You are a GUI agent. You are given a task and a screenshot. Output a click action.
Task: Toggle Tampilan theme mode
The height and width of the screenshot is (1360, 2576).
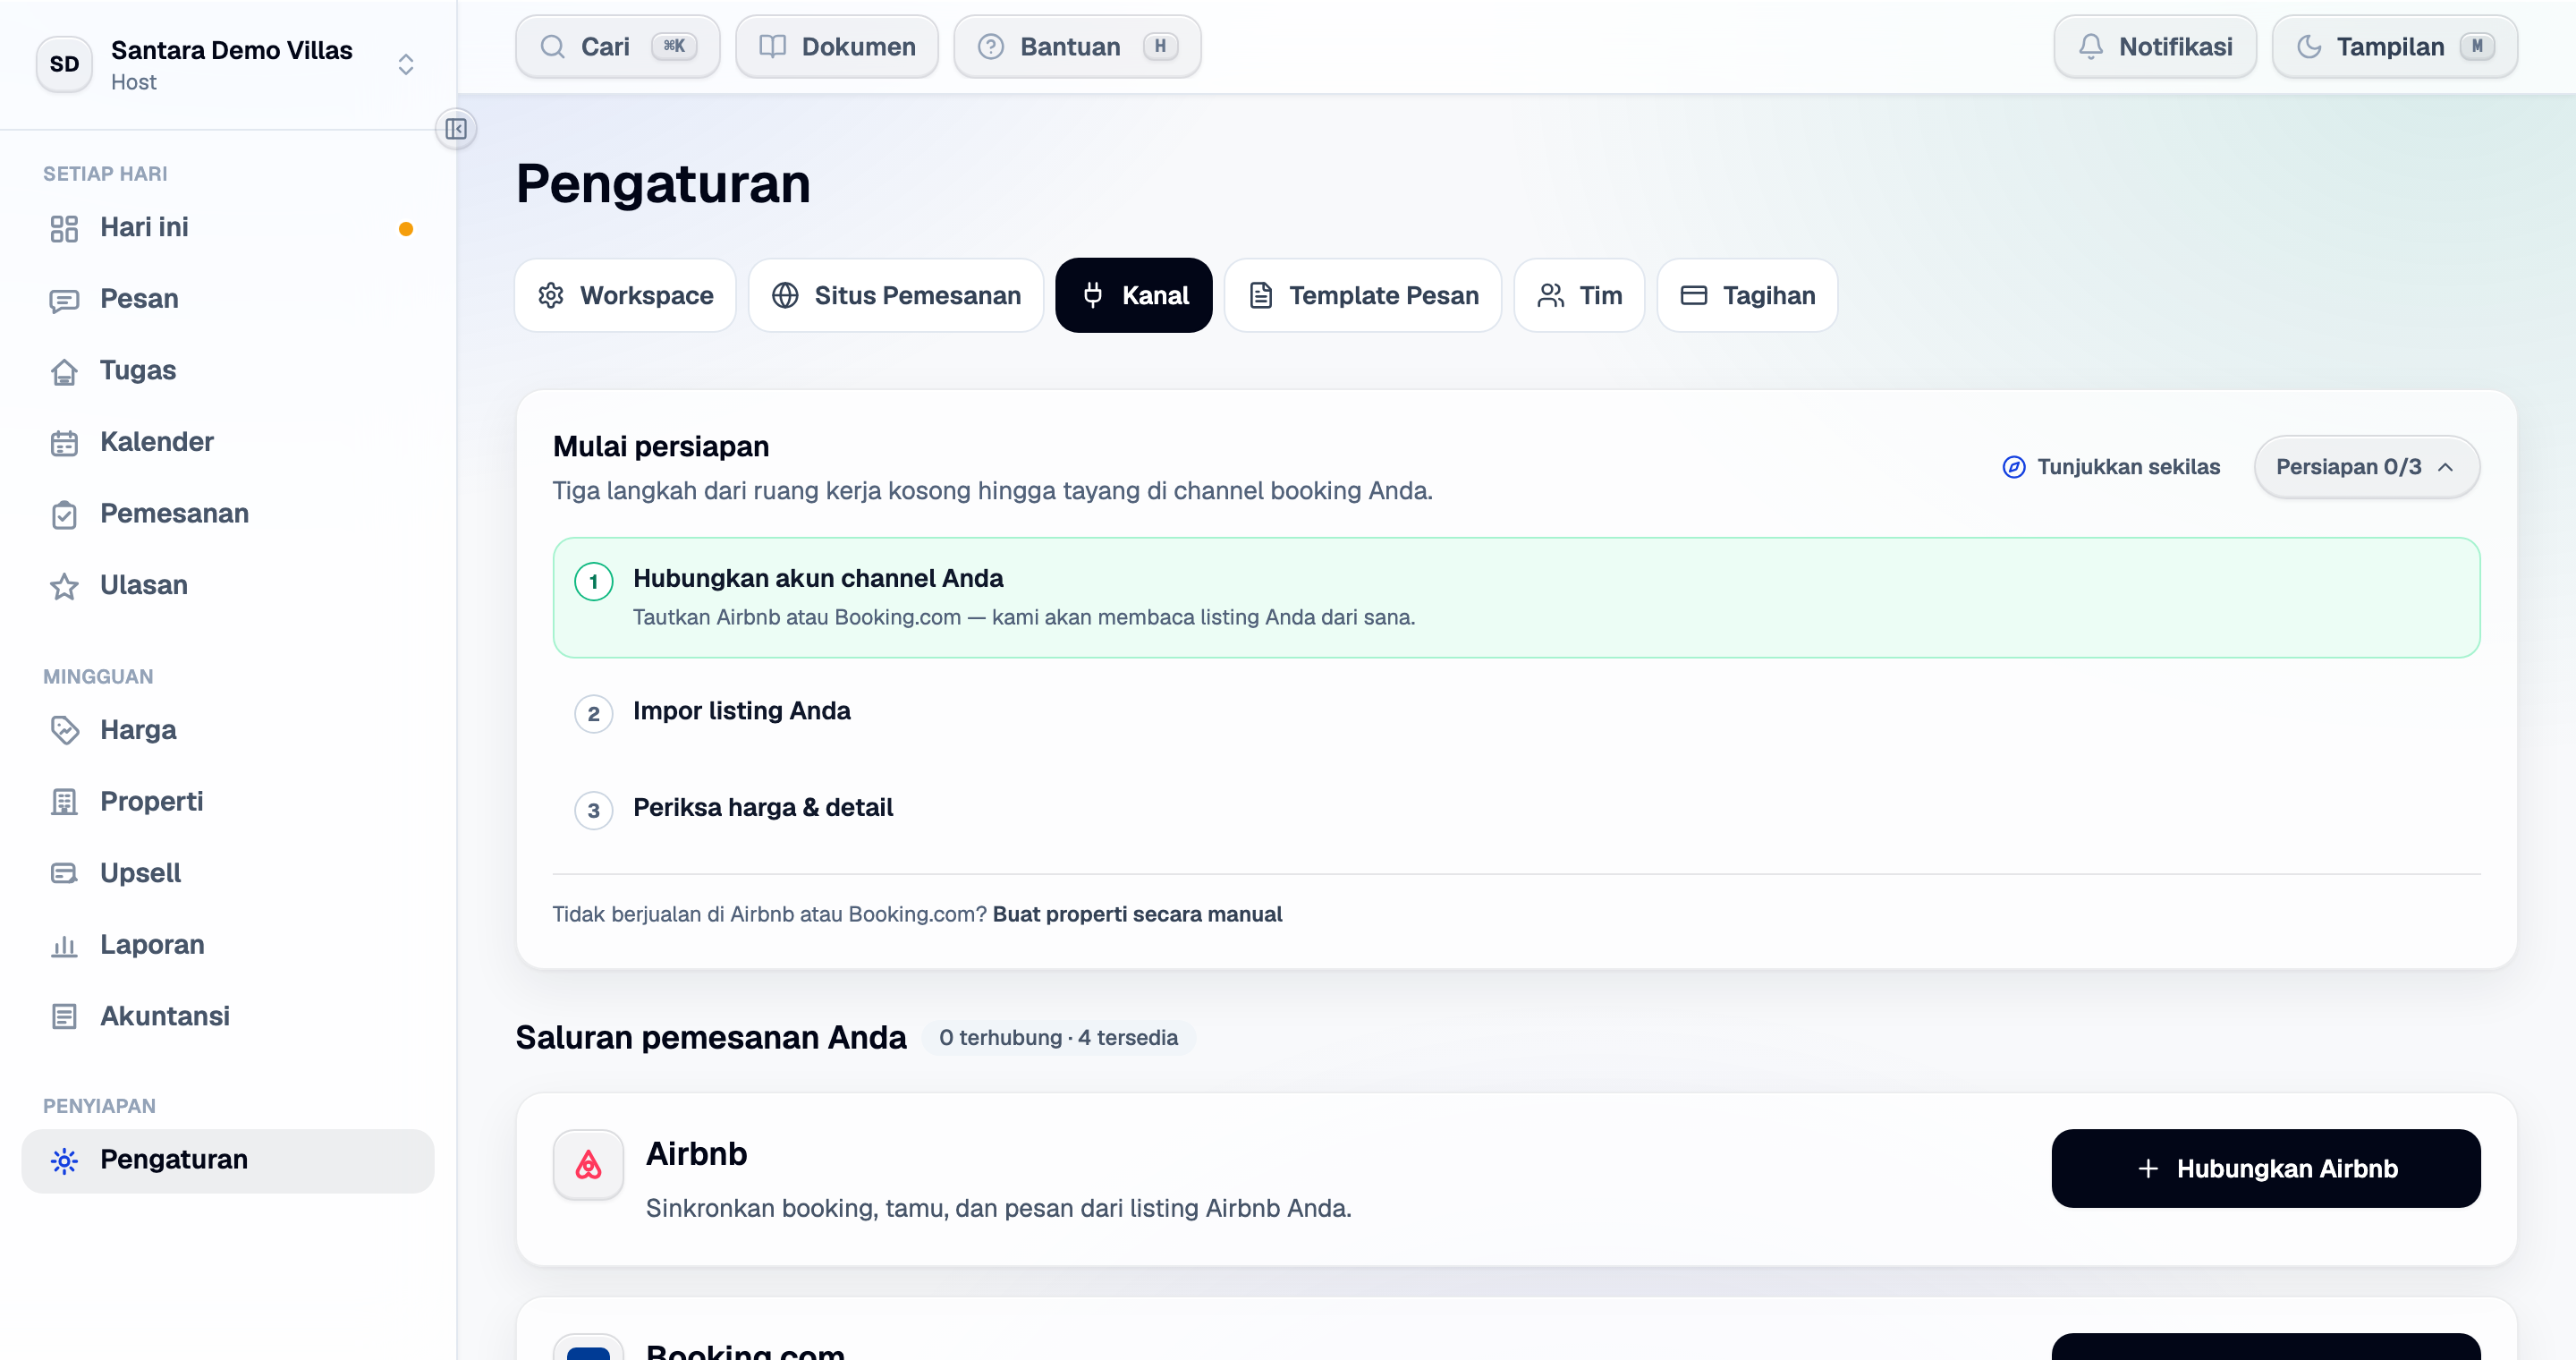[x=2395, y=46]
